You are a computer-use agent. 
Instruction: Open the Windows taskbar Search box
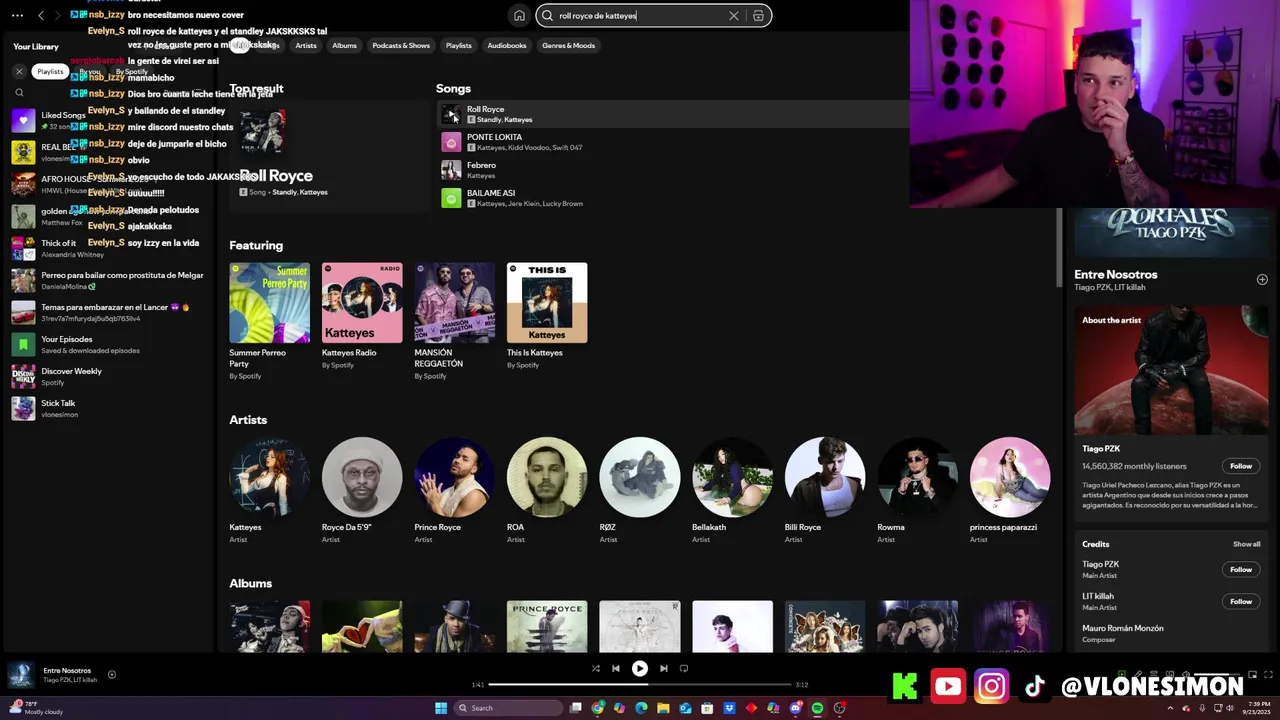508,708
